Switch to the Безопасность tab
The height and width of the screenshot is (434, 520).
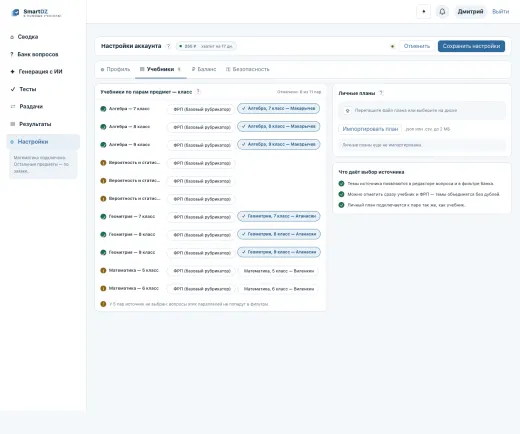pos(248,69)
